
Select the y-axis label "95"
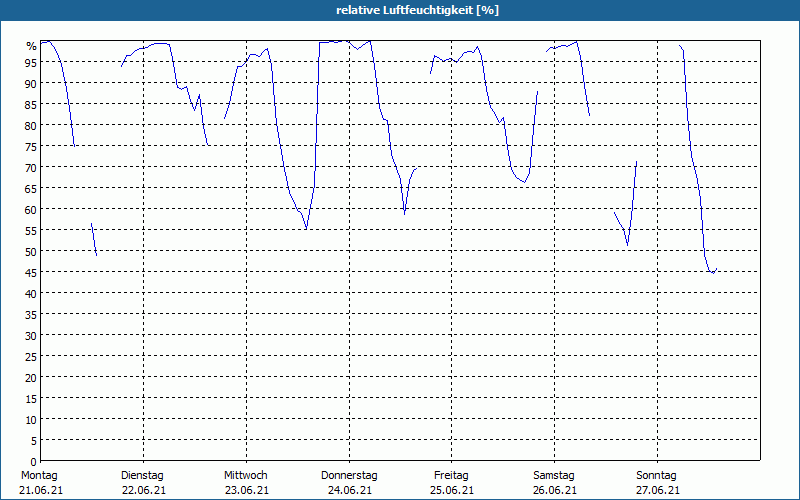31,63
